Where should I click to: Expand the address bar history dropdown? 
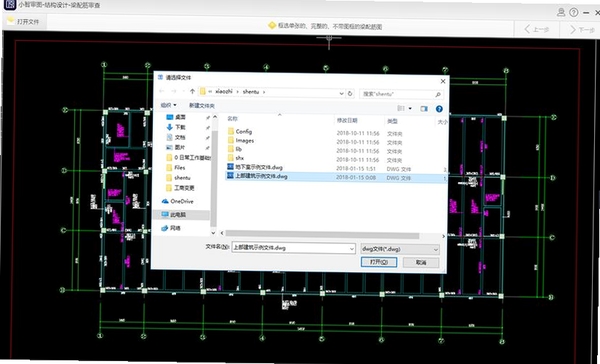(x=341, y=93)
